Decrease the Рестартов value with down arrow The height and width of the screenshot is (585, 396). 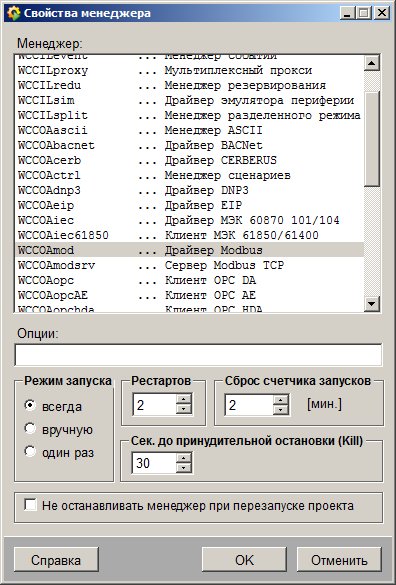coord(183,409)
